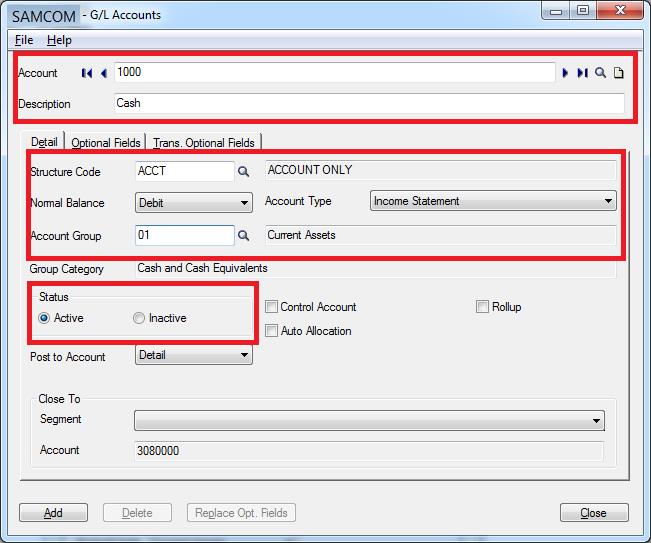The height and width of the screenshot is (543, 651).
Task: Jump to last account record arrow
Action: [x=582, y=73]
